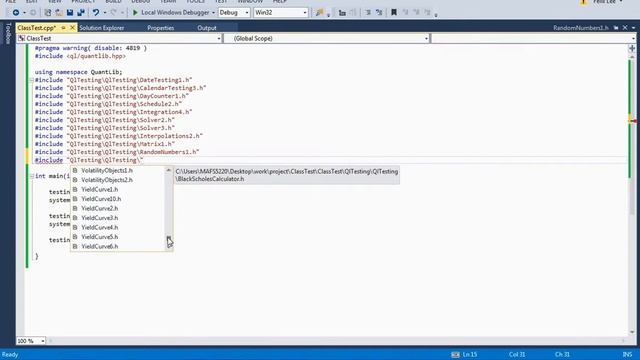Click the autocomplete list up arrow
Screen dimensions: 640x360
click(x=169, y=170)
